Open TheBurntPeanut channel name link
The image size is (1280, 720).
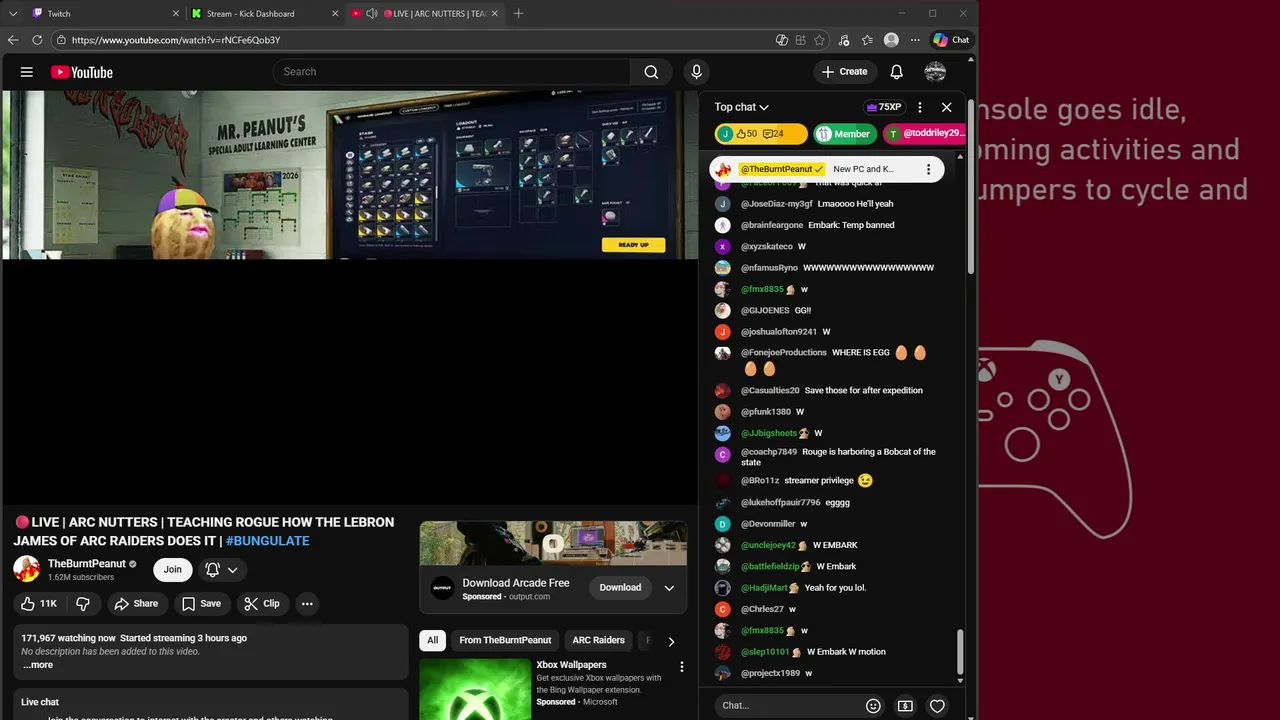87,564
